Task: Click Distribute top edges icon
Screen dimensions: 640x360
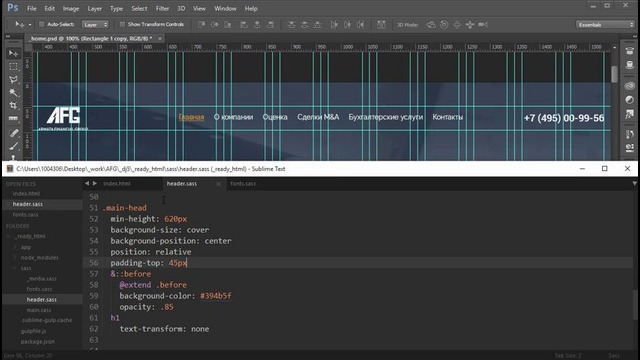Action: pyautogui.click(x=291, y=24)
